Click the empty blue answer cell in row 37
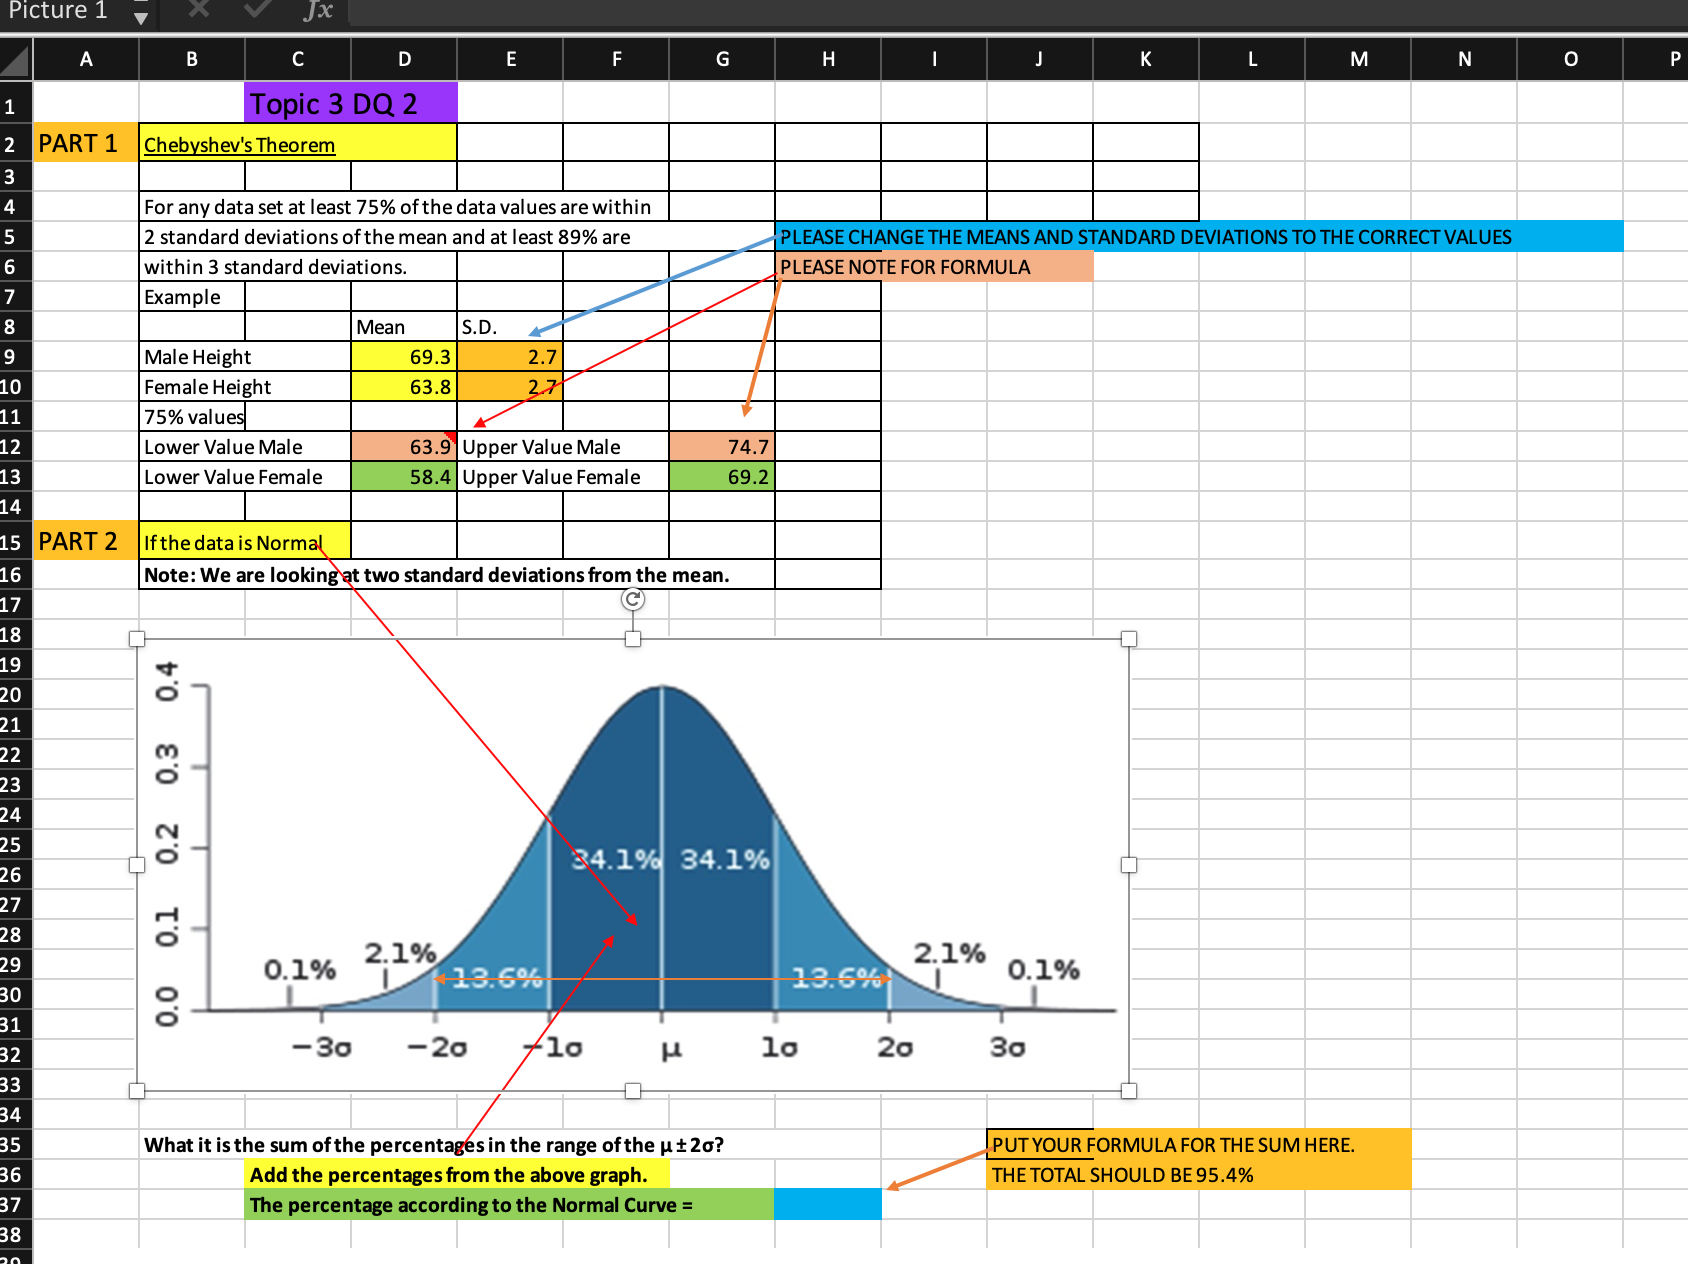The image size is (1688, 1264). pos(828,1205)
